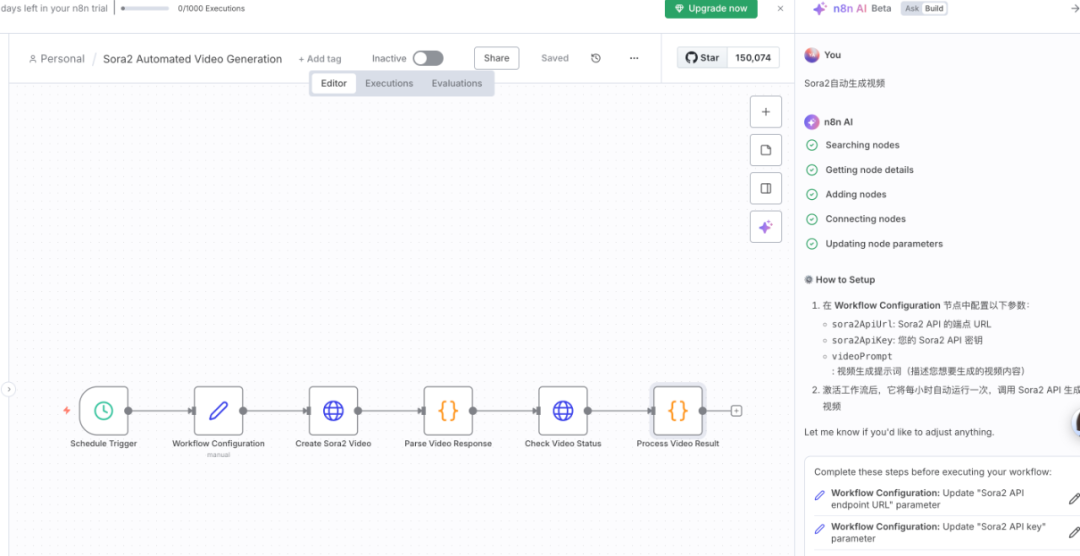
Task: Click the trial executions progress bar
Action: point(145,8)
